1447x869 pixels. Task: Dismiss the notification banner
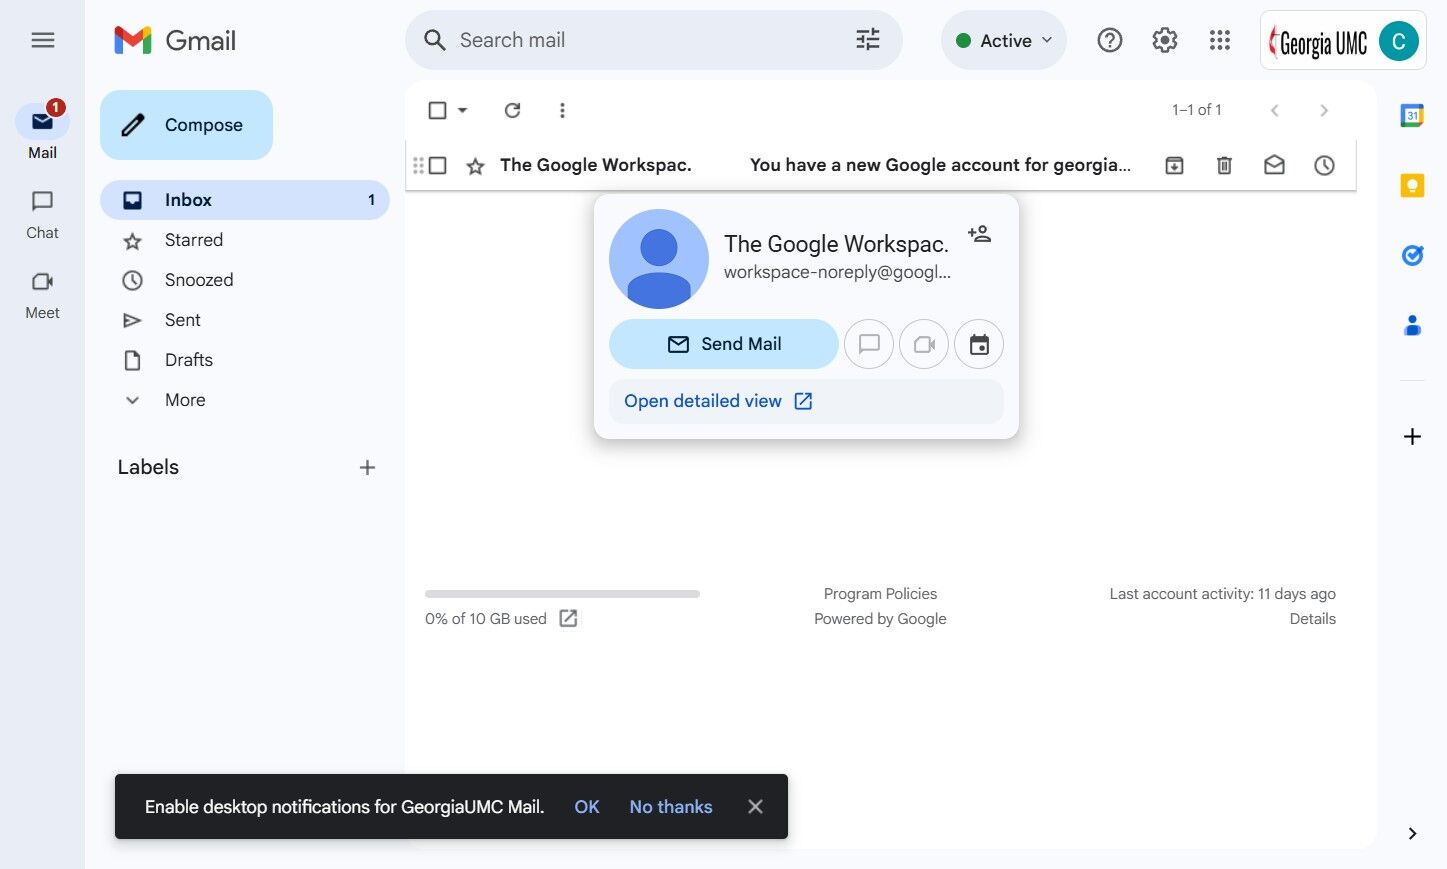[755, 807]
